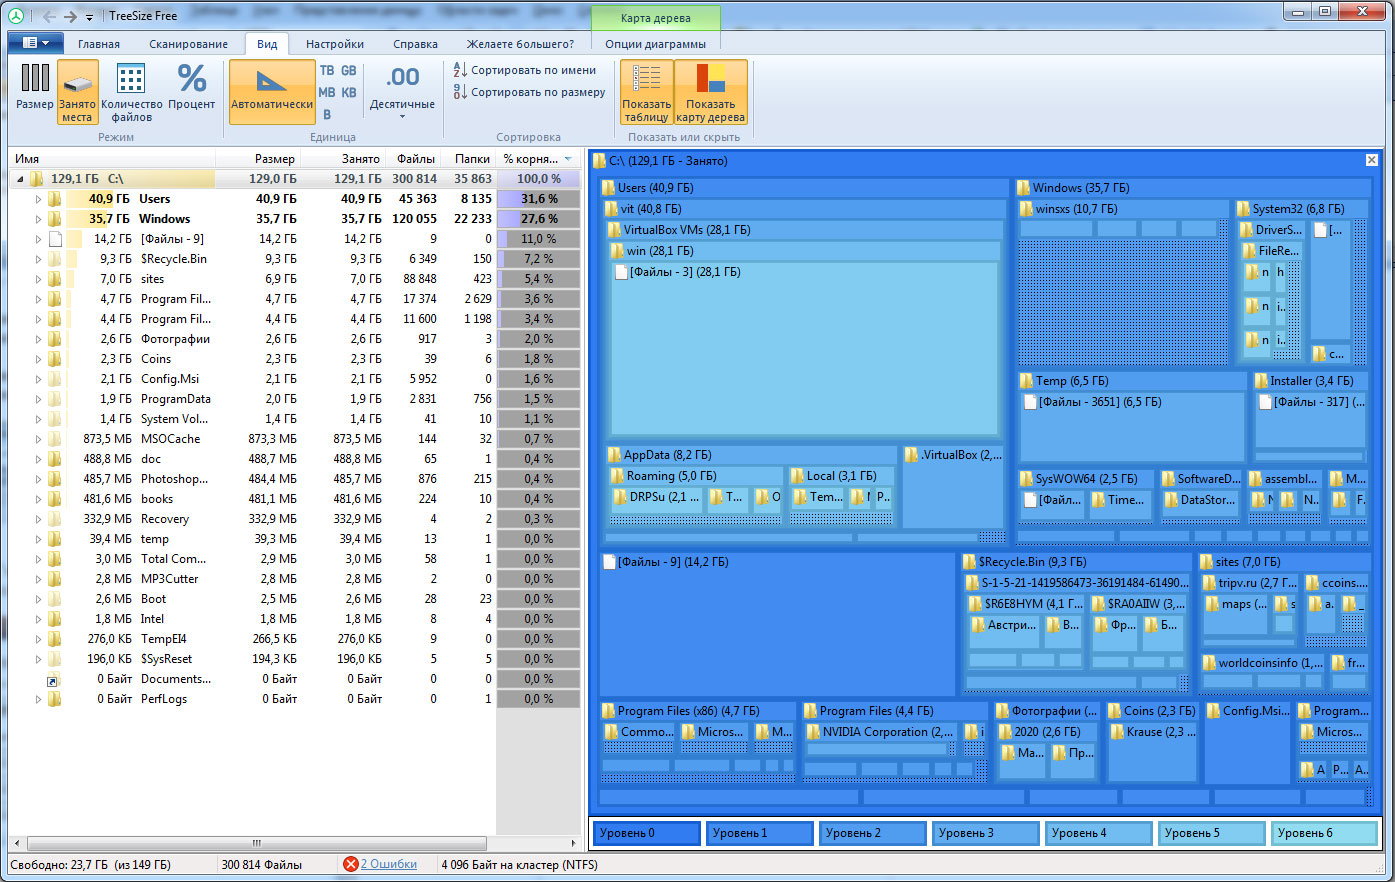
Task: Open the Сканирование ribbon tab
Action: pyautogui.click(x=189, y=44)
